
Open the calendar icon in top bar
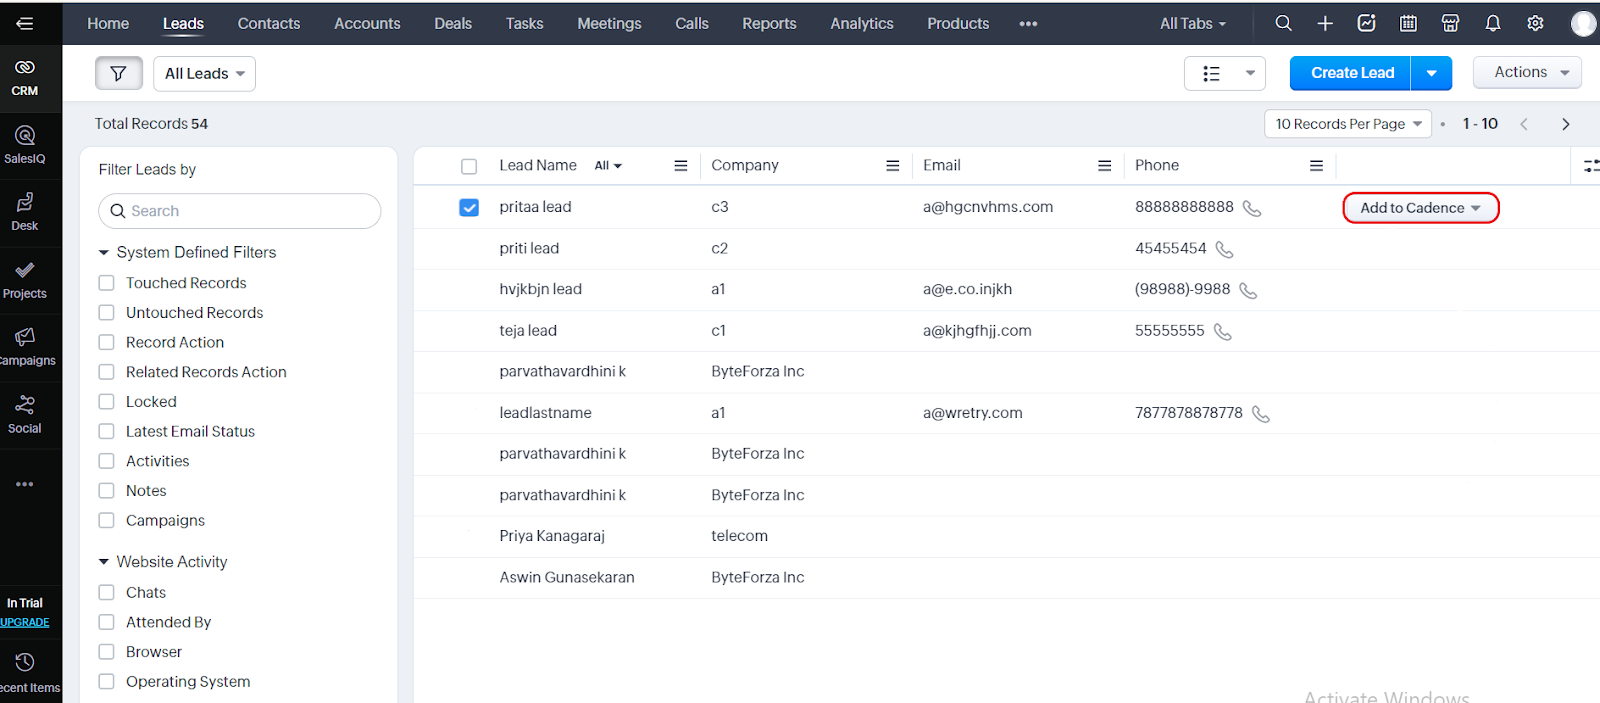point(1408,23)
